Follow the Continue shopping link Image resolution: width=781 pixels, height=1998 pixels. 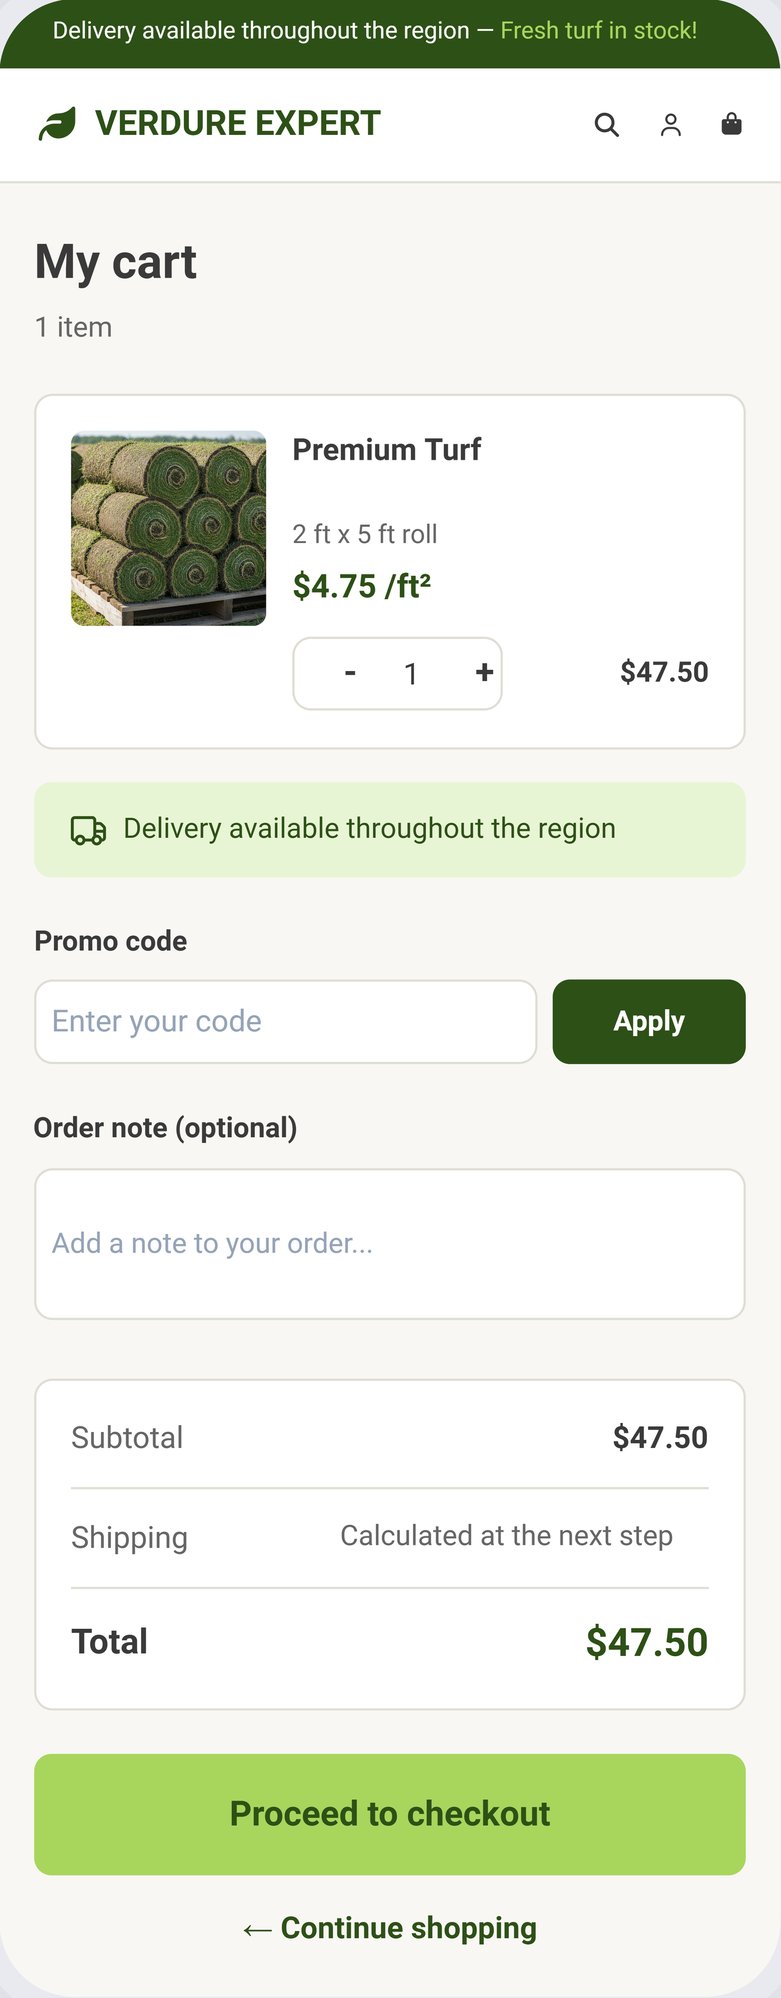408,1928
